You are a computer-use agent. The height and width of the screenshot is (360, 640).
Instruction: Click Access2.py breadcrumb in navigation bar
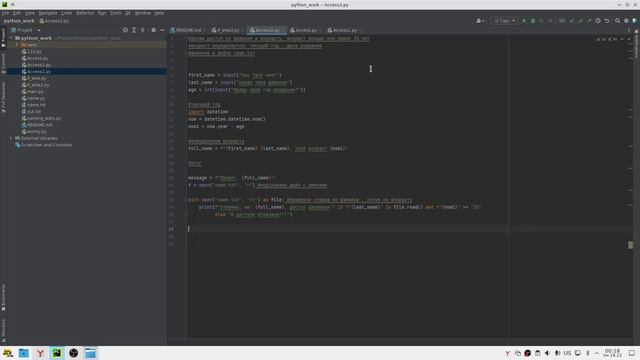(54, 21)
